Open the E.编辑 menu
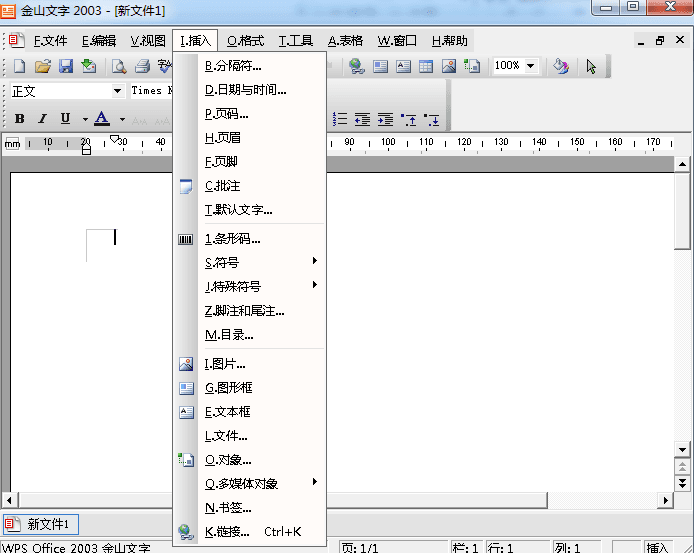 point(99,41)
